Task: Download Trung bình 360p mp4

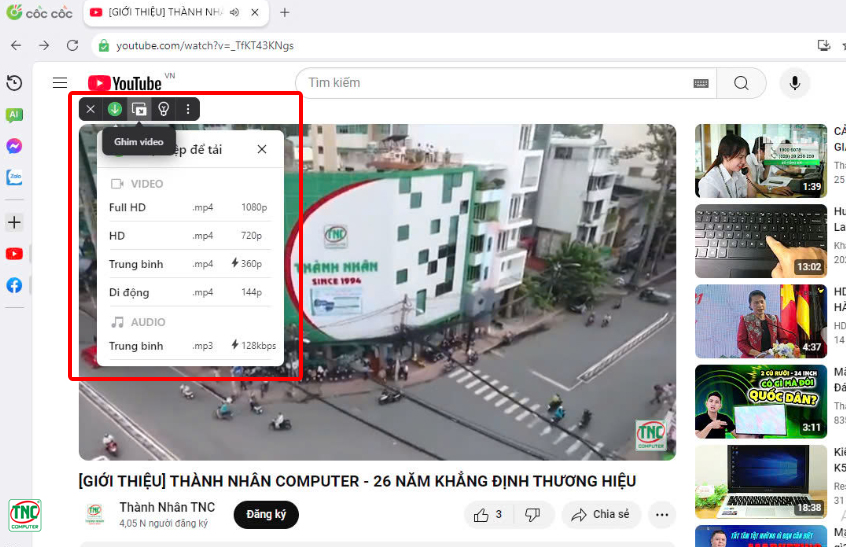Action: pyautogui.click(x=190, y=264)
